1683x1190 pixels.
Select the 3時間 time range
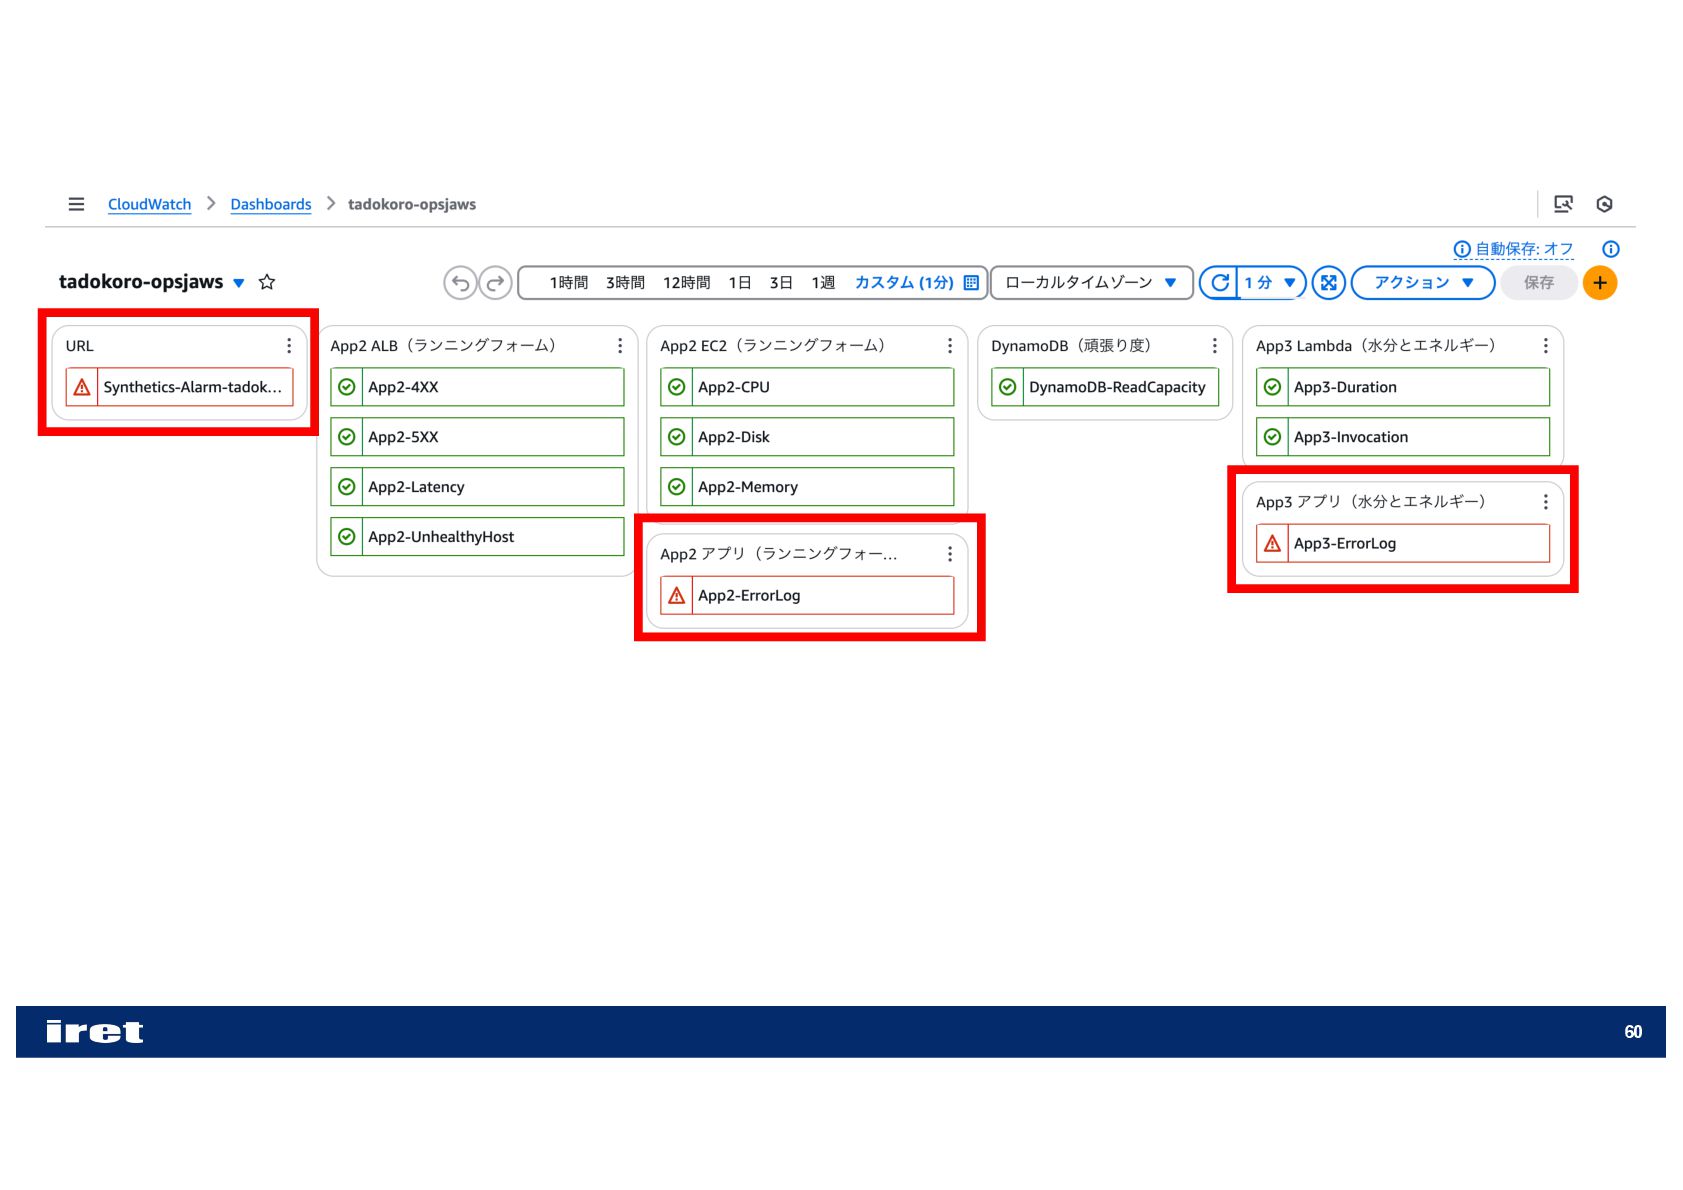point(625,283)
